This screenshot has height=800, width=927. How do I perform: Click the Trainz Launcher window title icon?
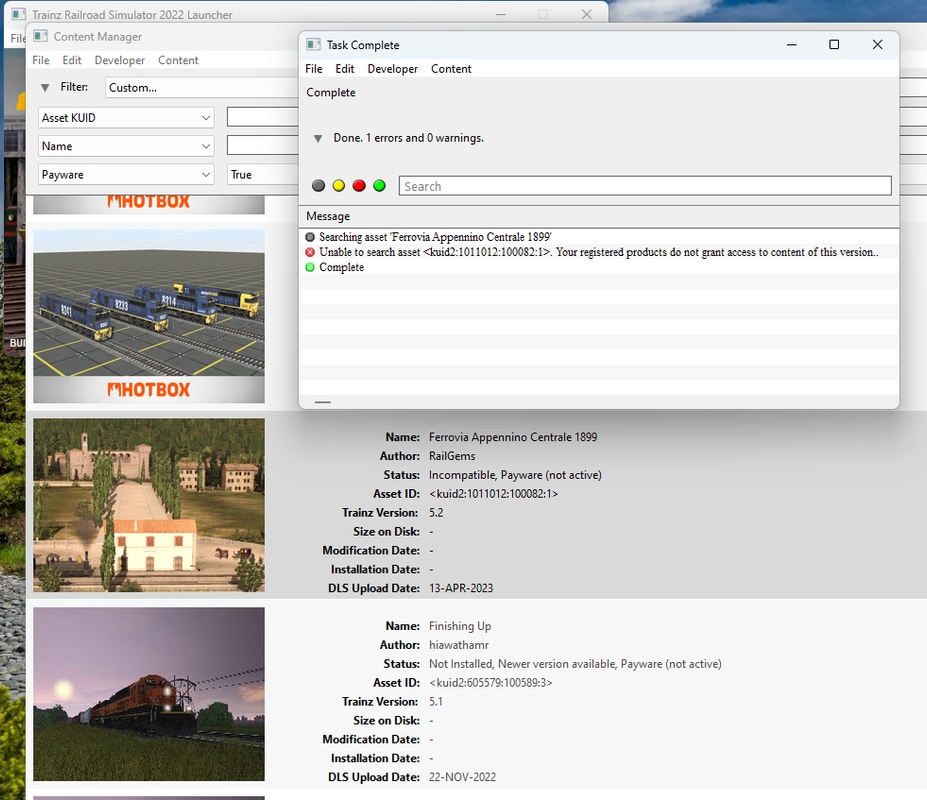(19, 14)
